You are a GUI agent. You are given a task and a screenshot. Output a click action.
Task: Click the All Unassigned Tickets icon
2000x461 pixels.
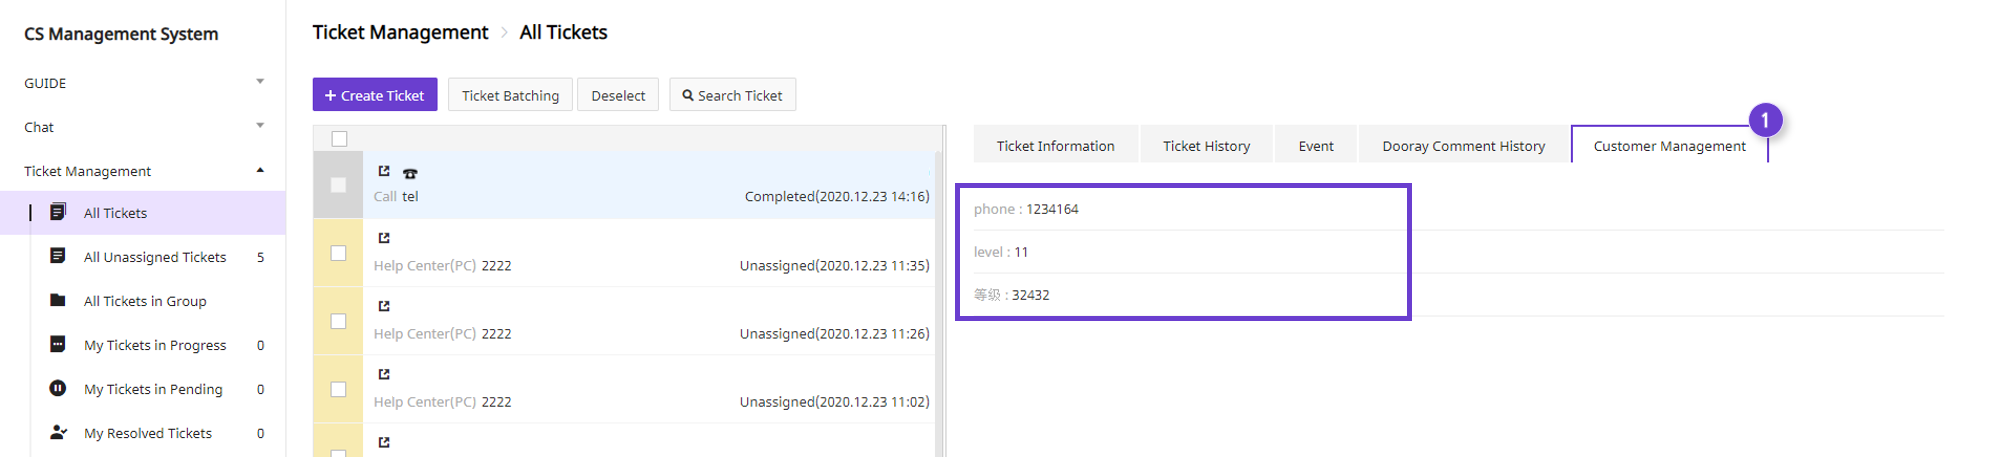(x=58, y=256)
